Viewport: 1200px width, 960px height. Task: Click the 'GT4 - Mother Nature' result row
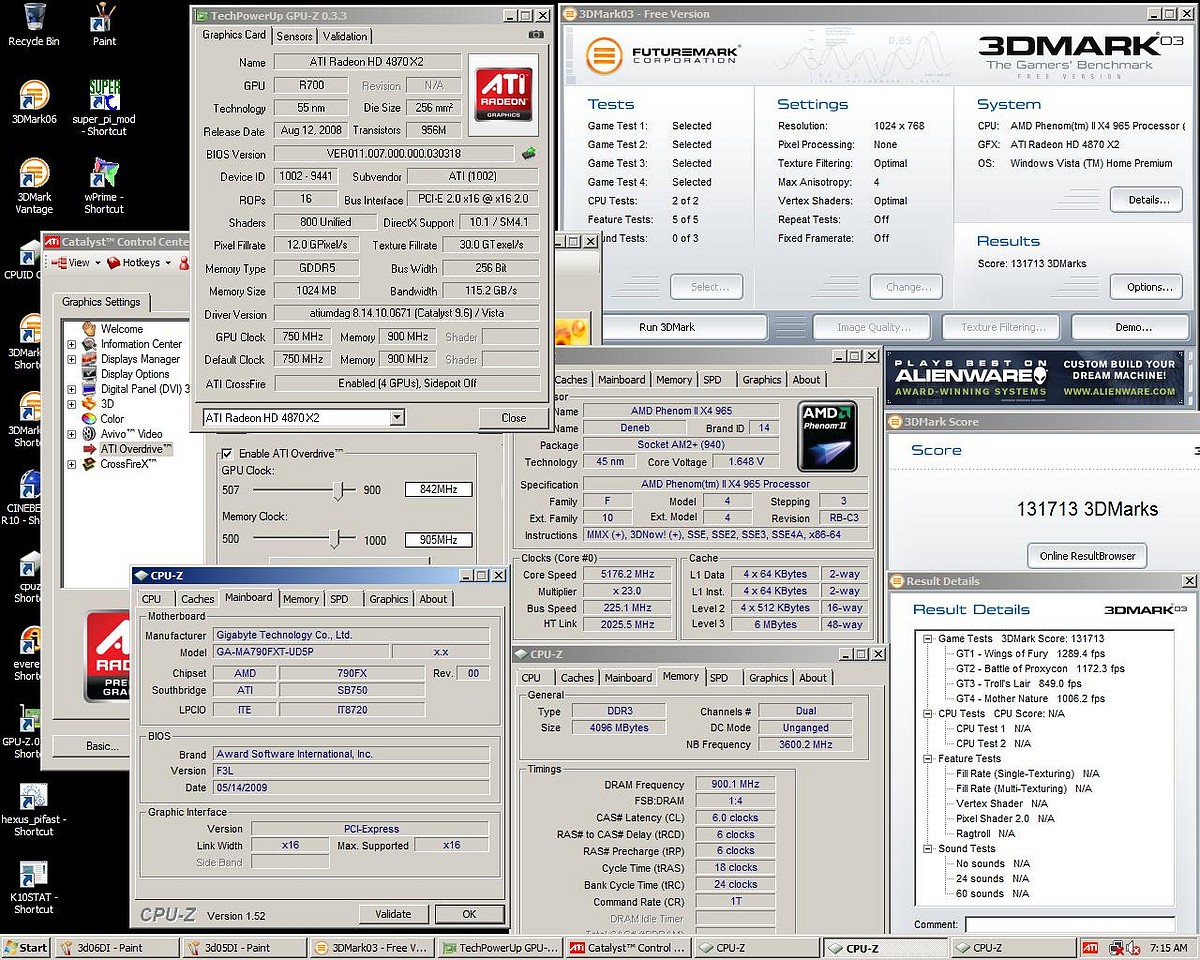tap(1031, 699)
